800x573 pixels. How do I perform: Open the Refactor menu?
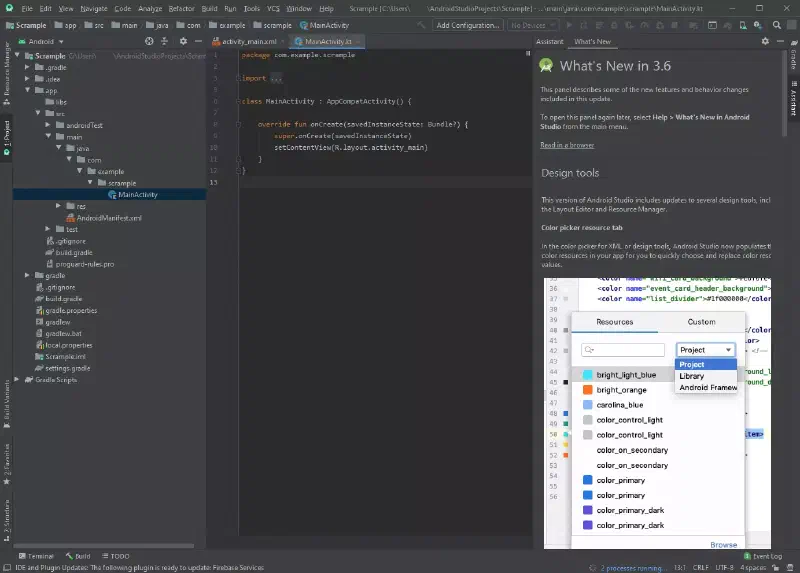tap(181, 9)
